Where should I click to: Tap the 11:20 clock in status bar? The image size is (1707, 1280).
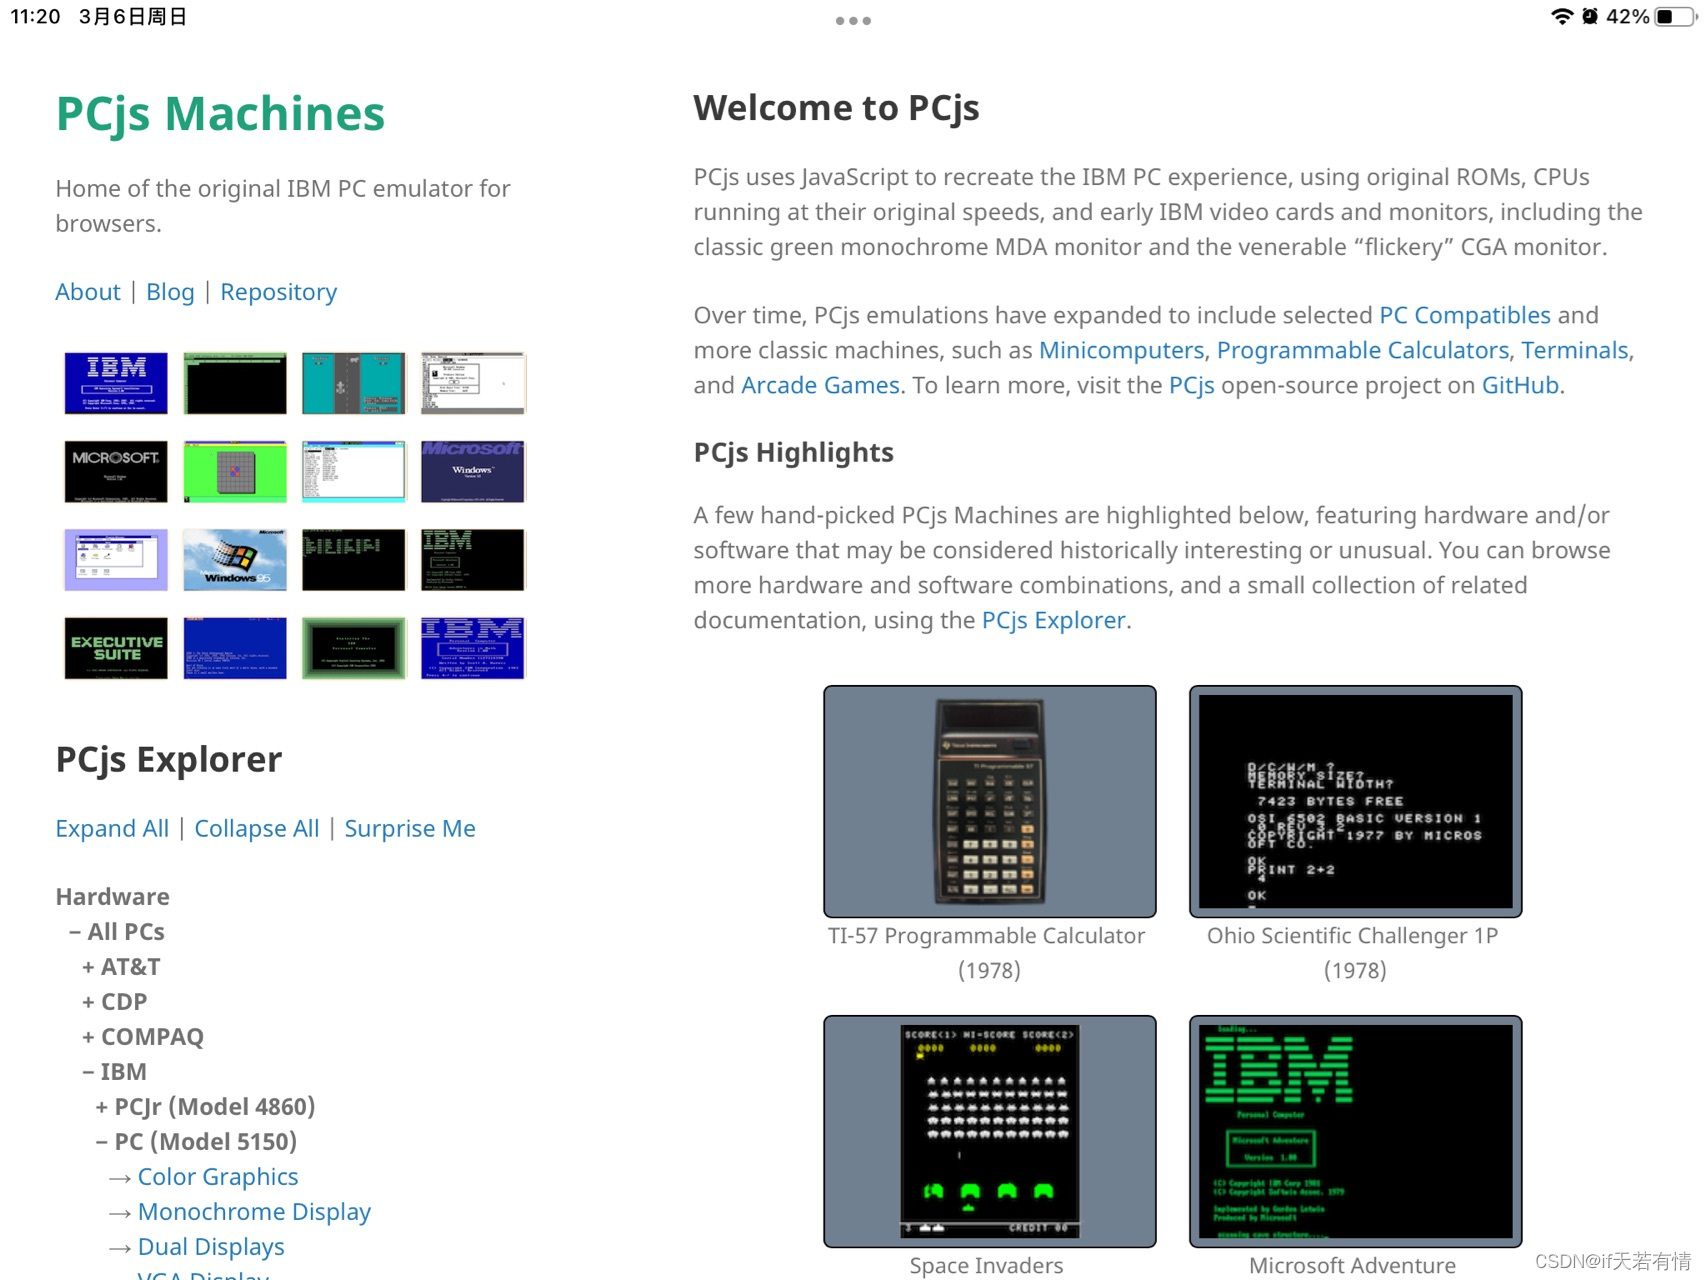coord(35,16)
